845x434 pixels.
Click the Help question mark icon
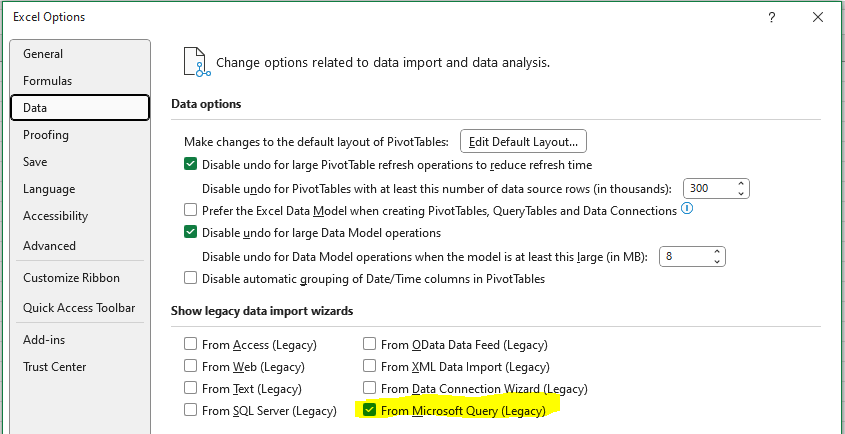click(772, 17)
